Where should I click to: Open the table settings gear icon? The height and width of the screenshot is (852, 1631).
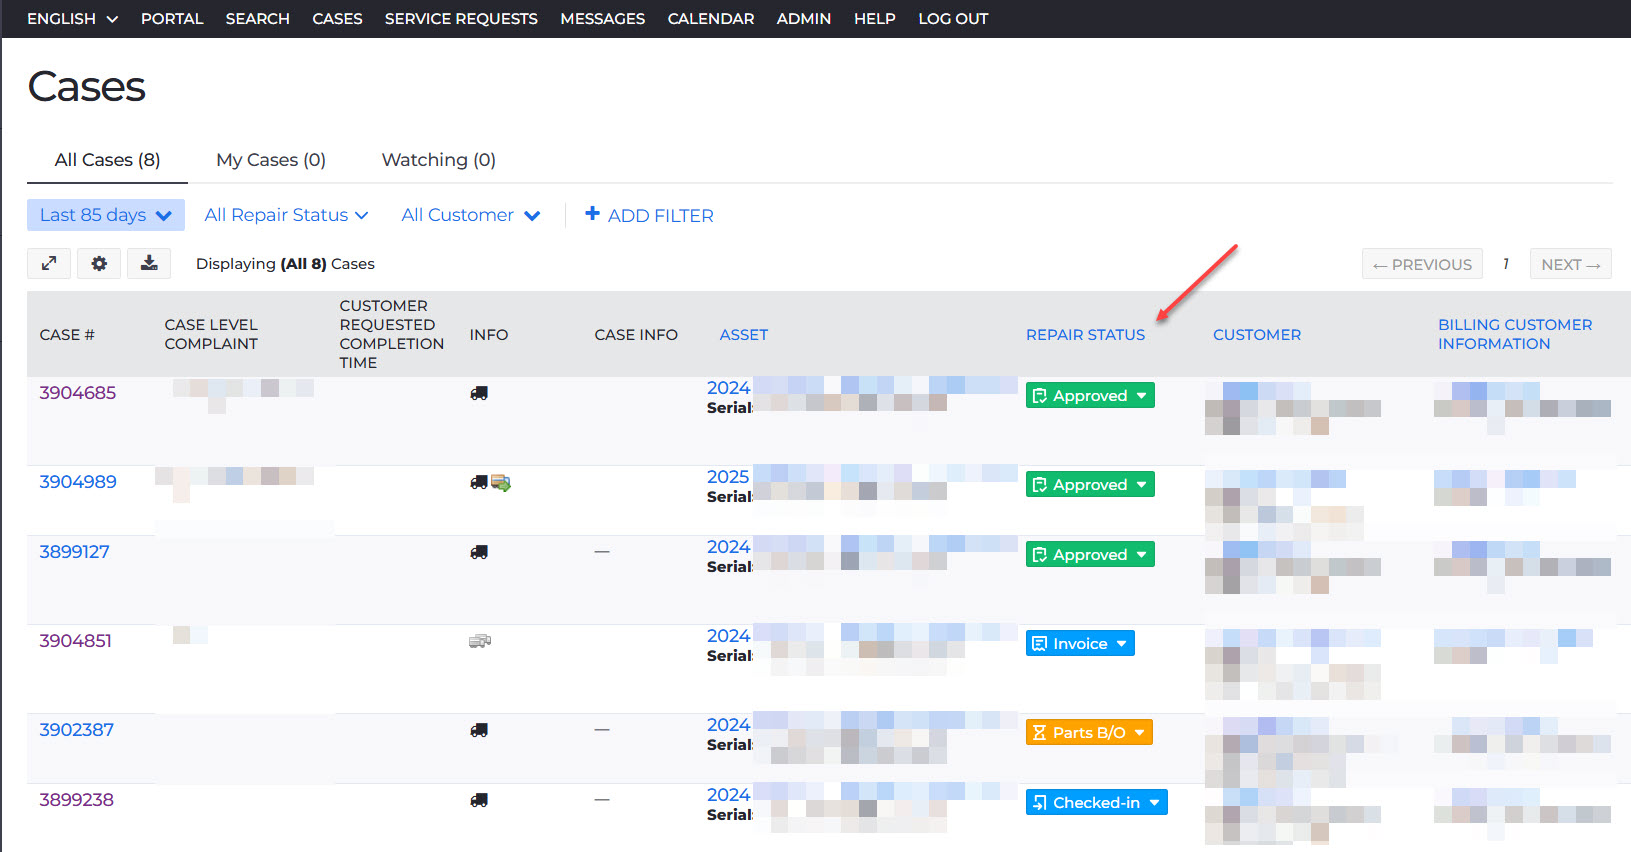[99, 263]
